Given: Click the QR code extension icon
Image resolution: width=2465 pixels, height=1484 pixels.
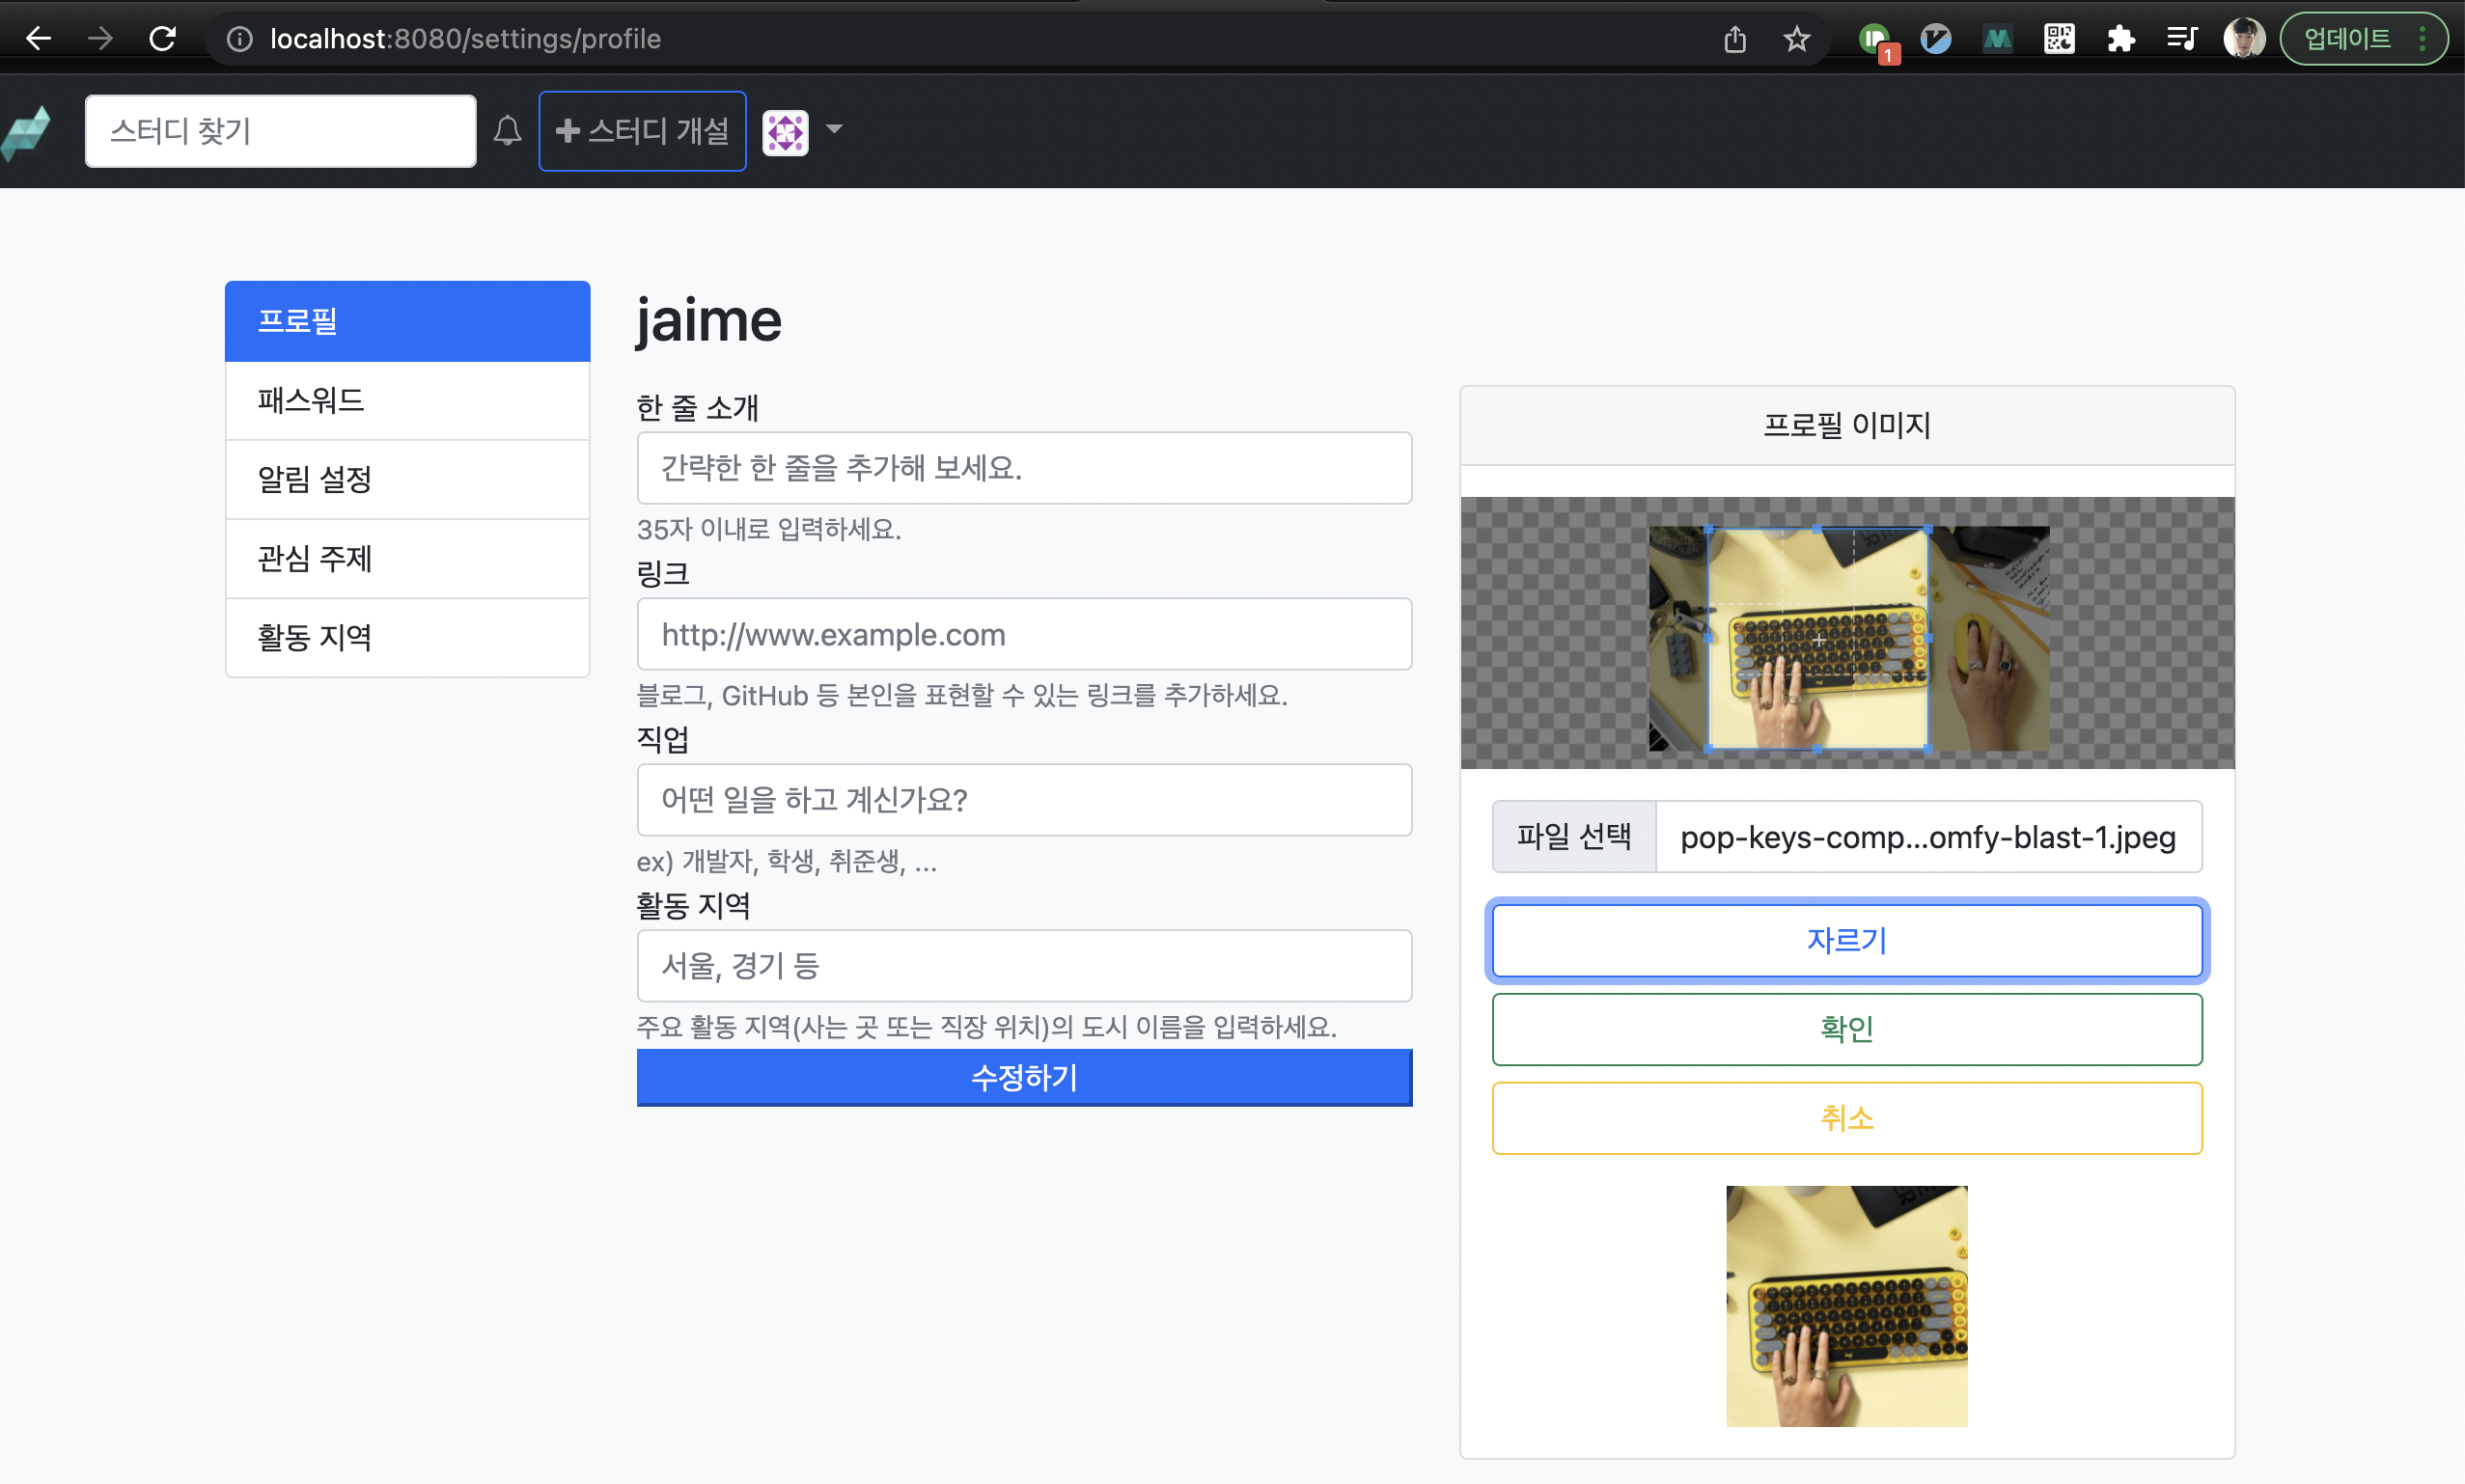Looking at the screenshot, I should tap(2059, 39).
